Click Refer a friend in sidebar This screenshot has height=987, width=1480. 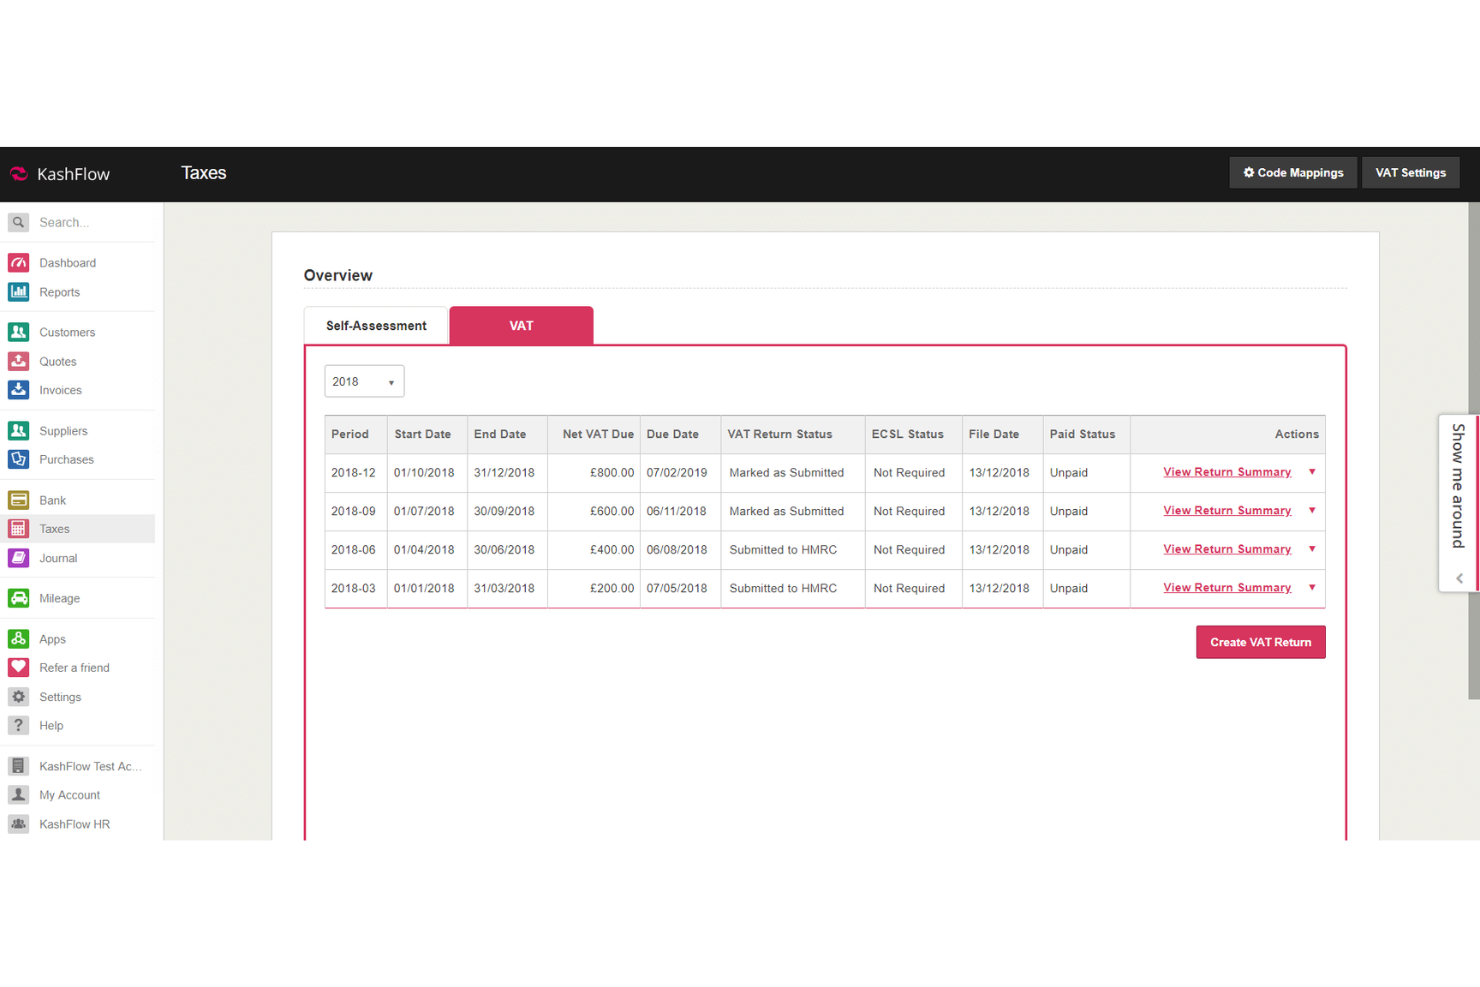tap(75, 667)
